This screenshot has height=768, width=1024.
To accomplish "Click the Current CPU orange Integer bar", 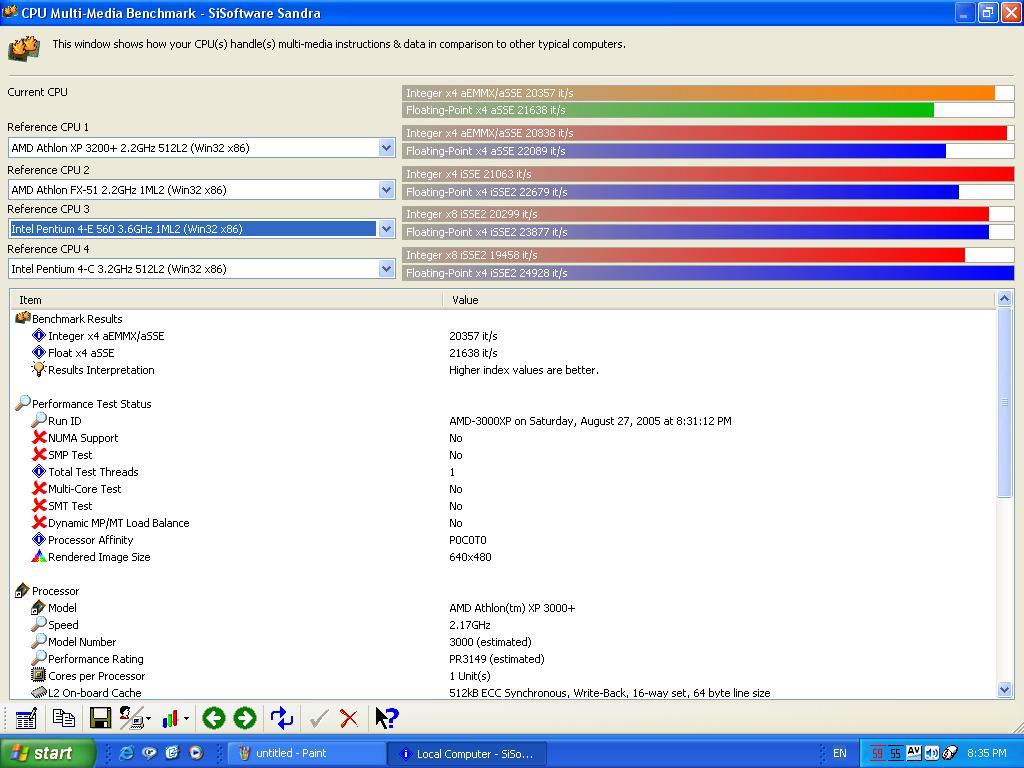I will pos(698,93).
